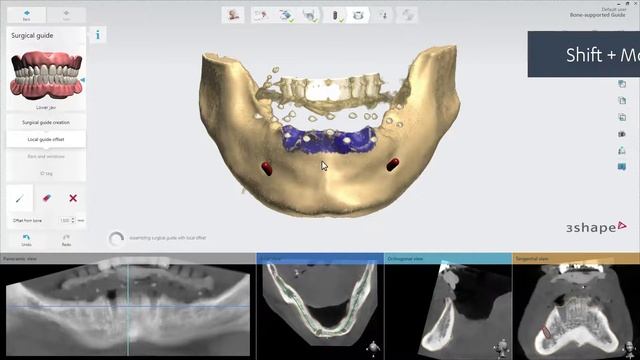The image size is (640, 360).
Task: Open the Bars and windows step
Action: point(46,156)
